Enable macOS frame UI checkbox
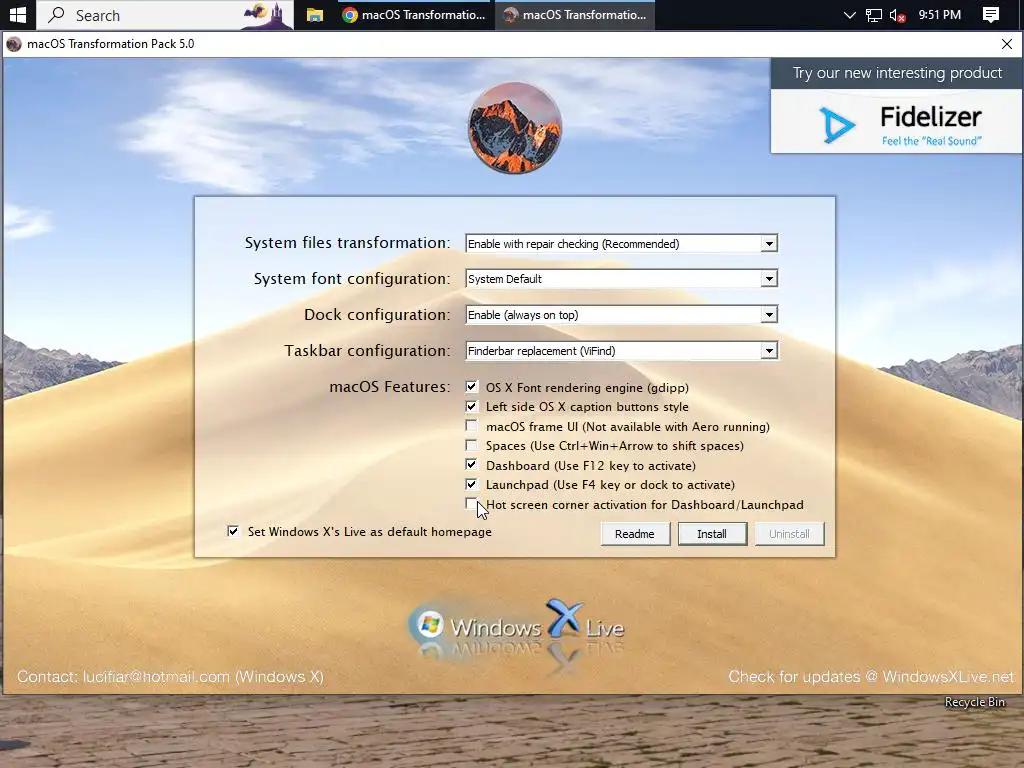 pos(471,426)
